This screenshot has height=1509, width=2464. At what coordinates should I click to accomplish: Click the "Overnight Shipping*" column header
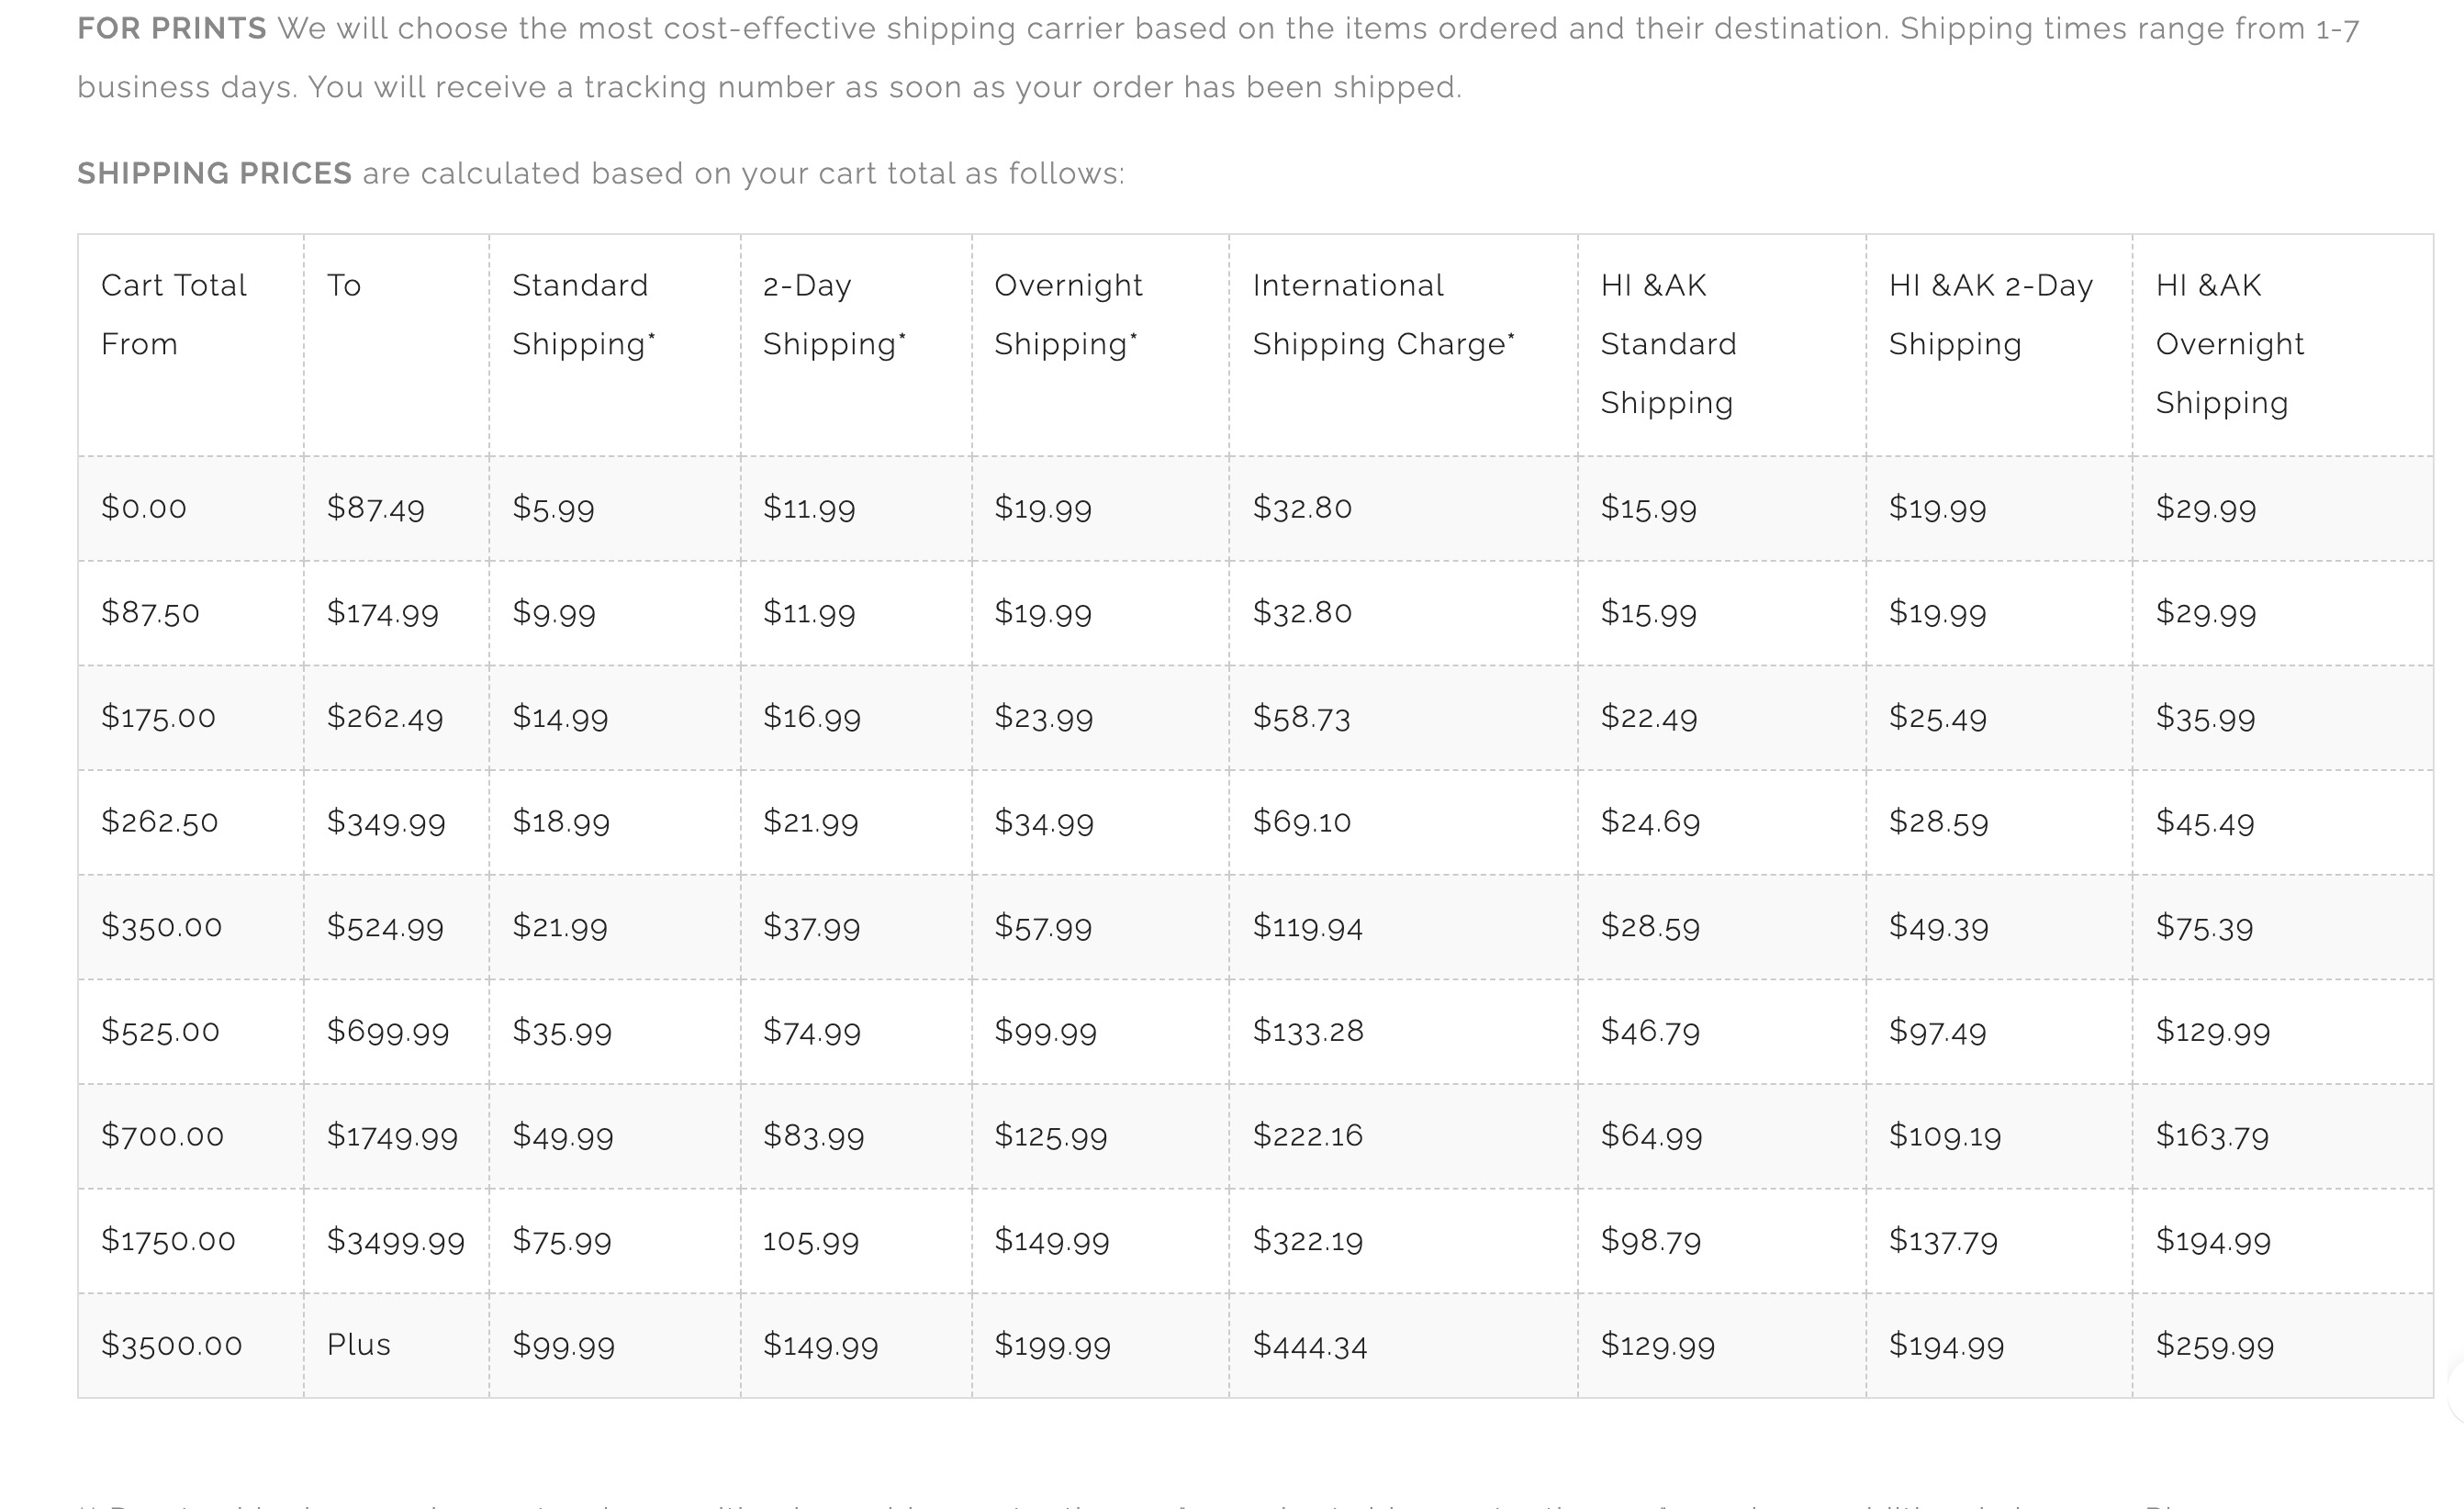click(1101, 345)
